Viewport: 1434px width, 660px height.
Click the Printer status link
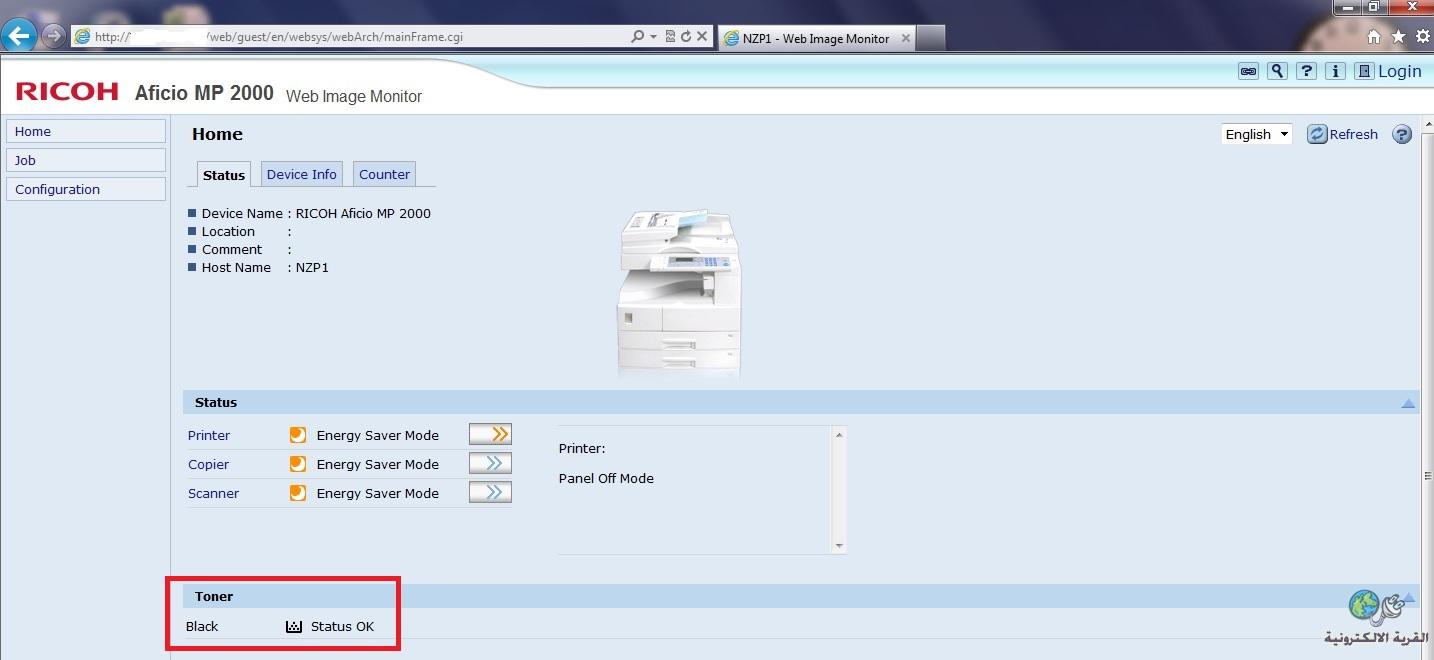[x=209, y=435]
